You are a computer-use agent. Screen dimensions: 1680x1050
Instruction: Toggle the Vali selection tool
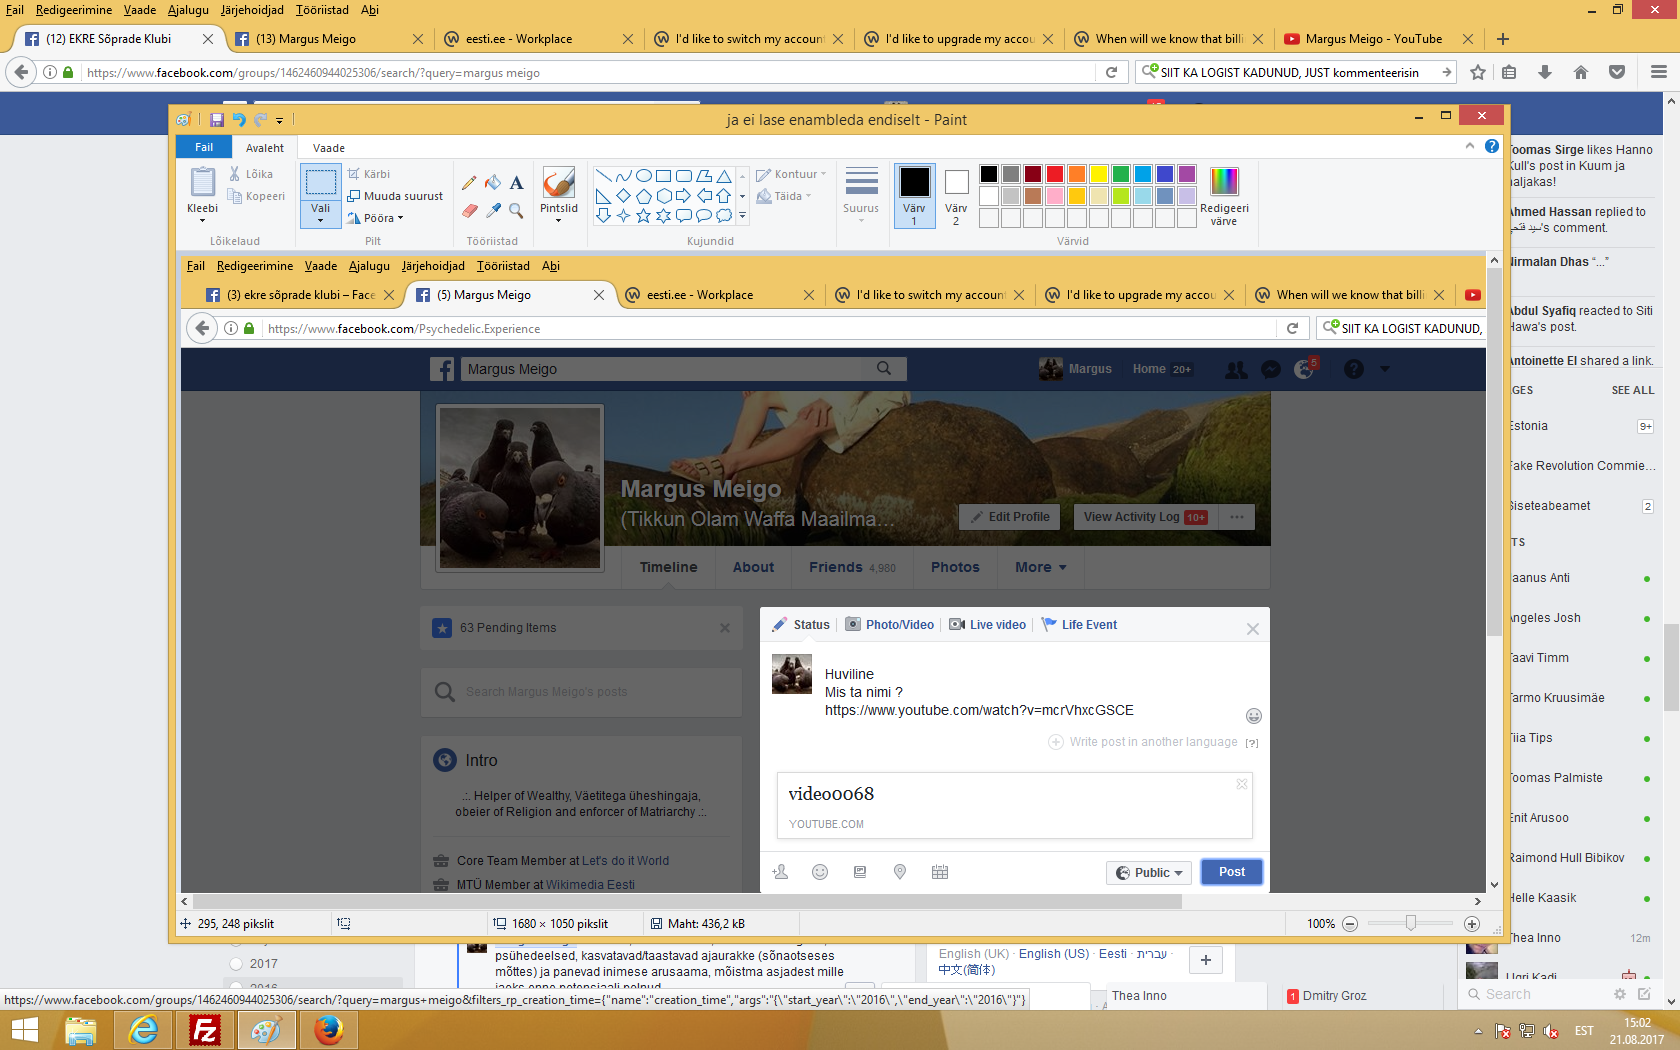[x=320, y=183]
